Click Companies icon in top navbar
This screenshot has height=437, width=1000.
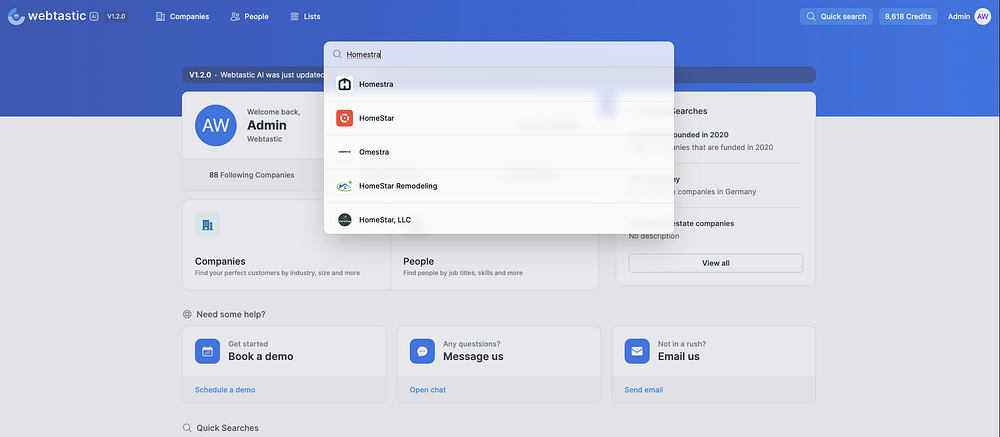160,17
